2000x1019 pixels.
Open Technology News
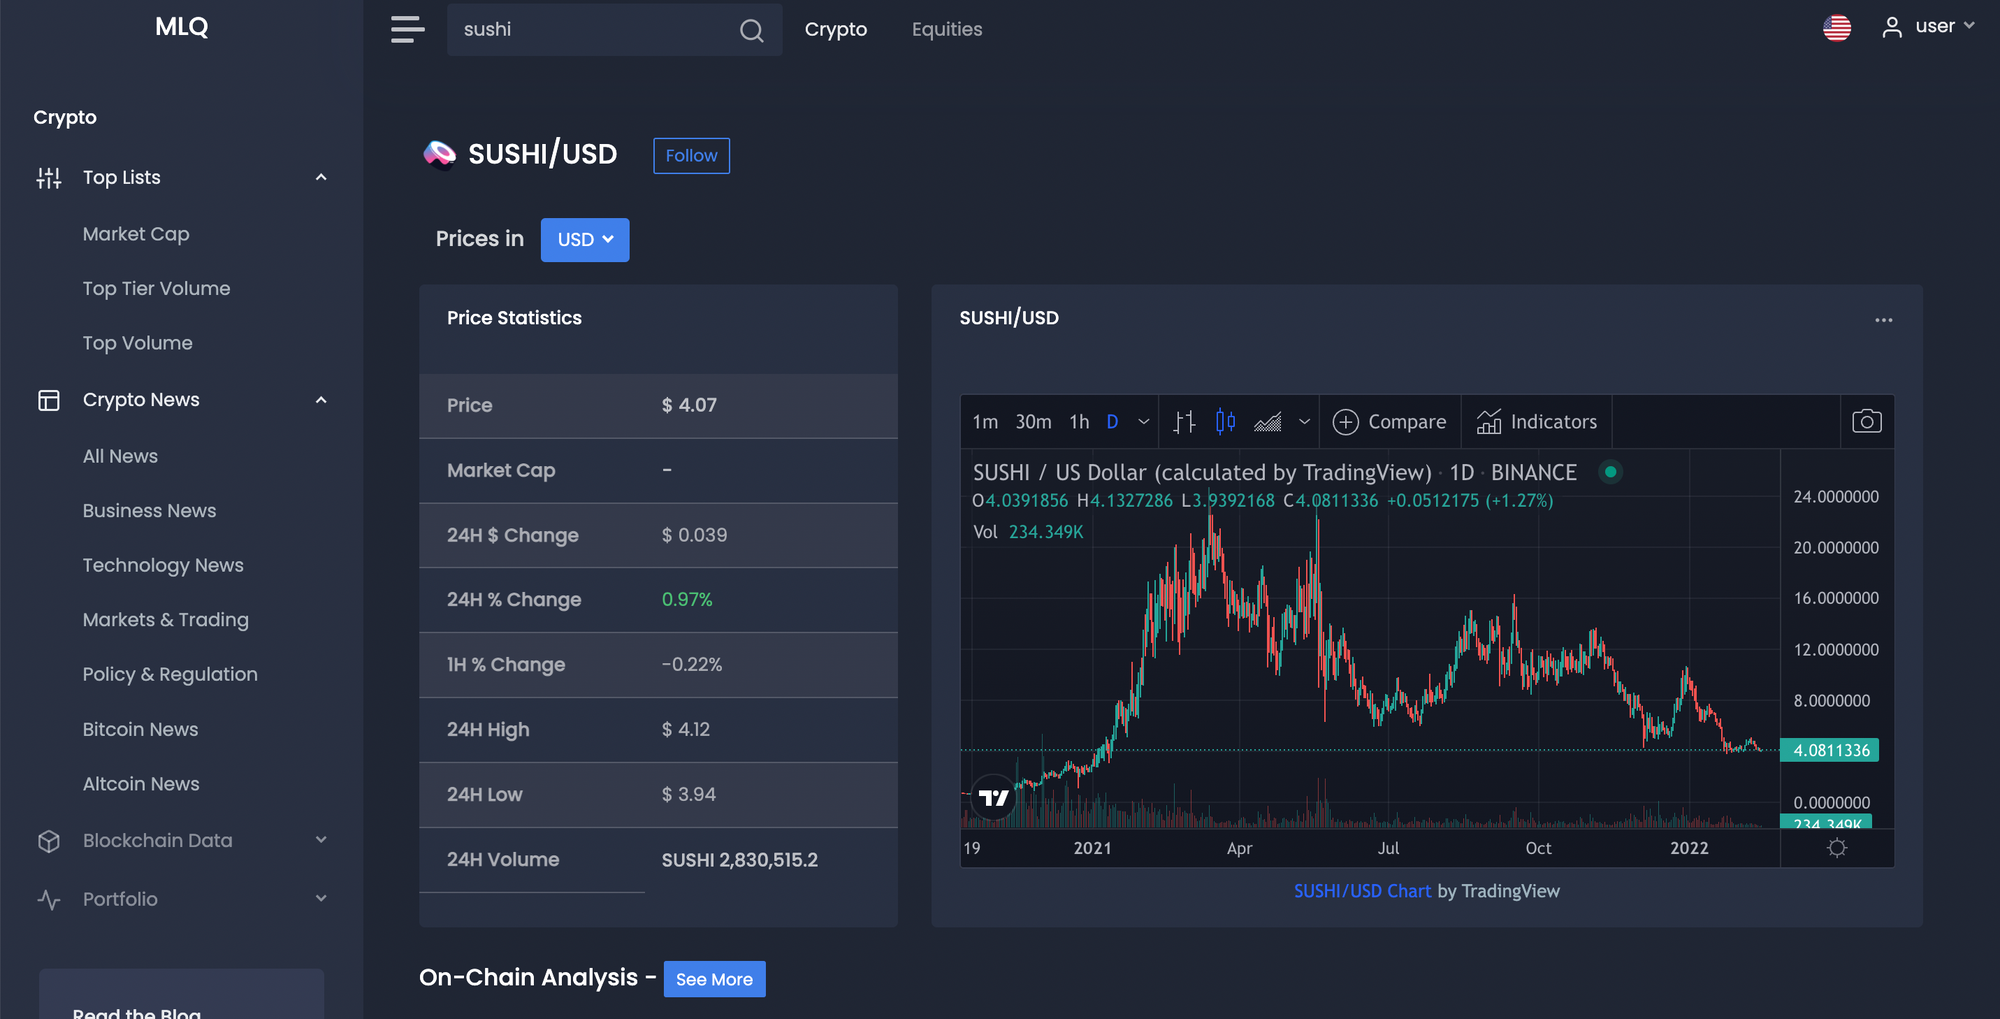click(x=163, y=566)
